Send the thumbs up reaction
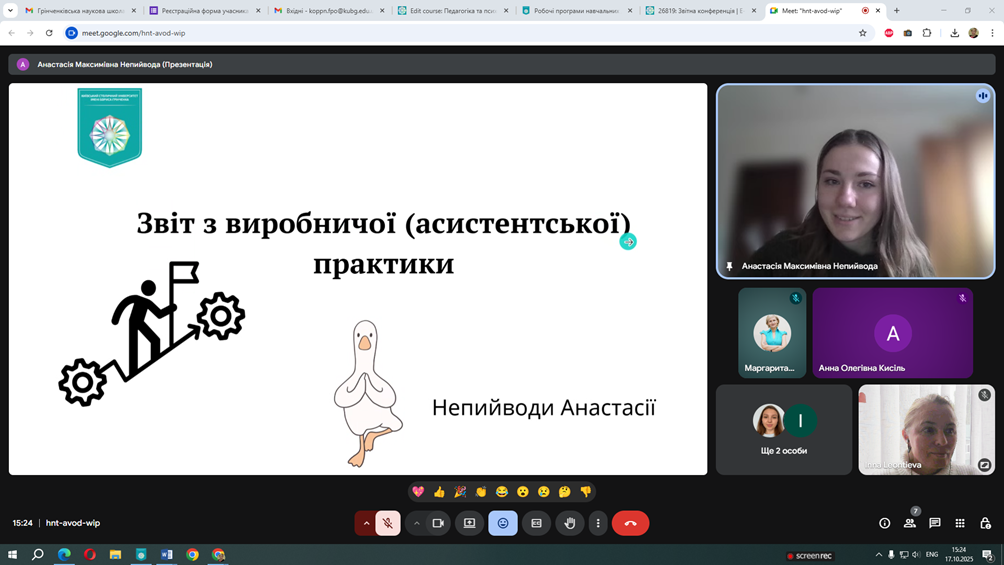This screenshot has width=1004, height=565. 439,492
